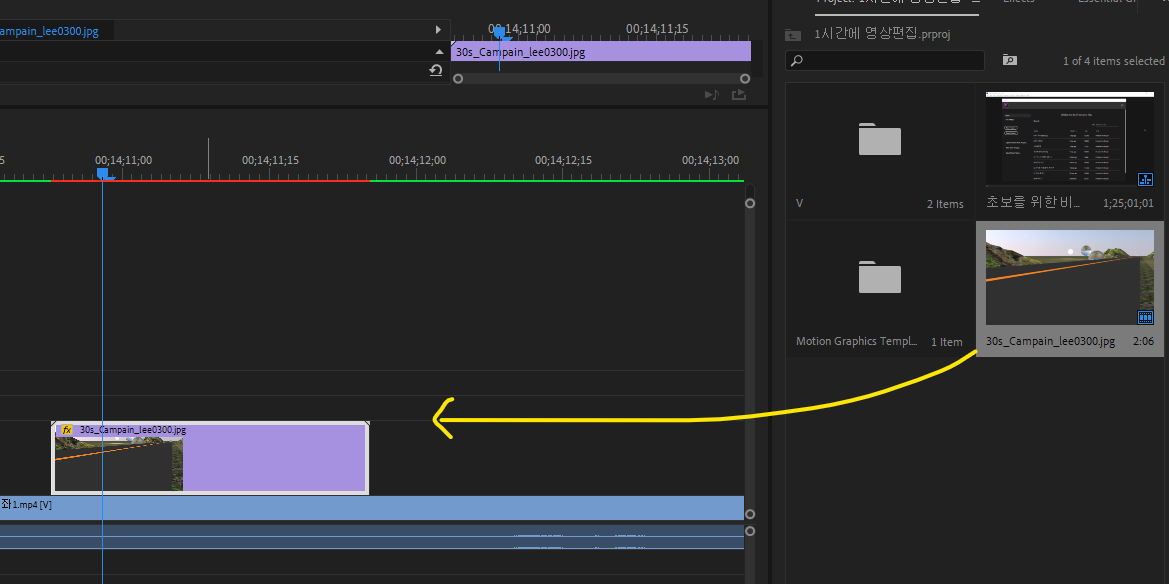The width and height of the screenshot is (1169, 584).
Task: Click the 00;14;11;15 mark on the main timeline ruler
Action: pyautogui.click(x=271, y=160)
